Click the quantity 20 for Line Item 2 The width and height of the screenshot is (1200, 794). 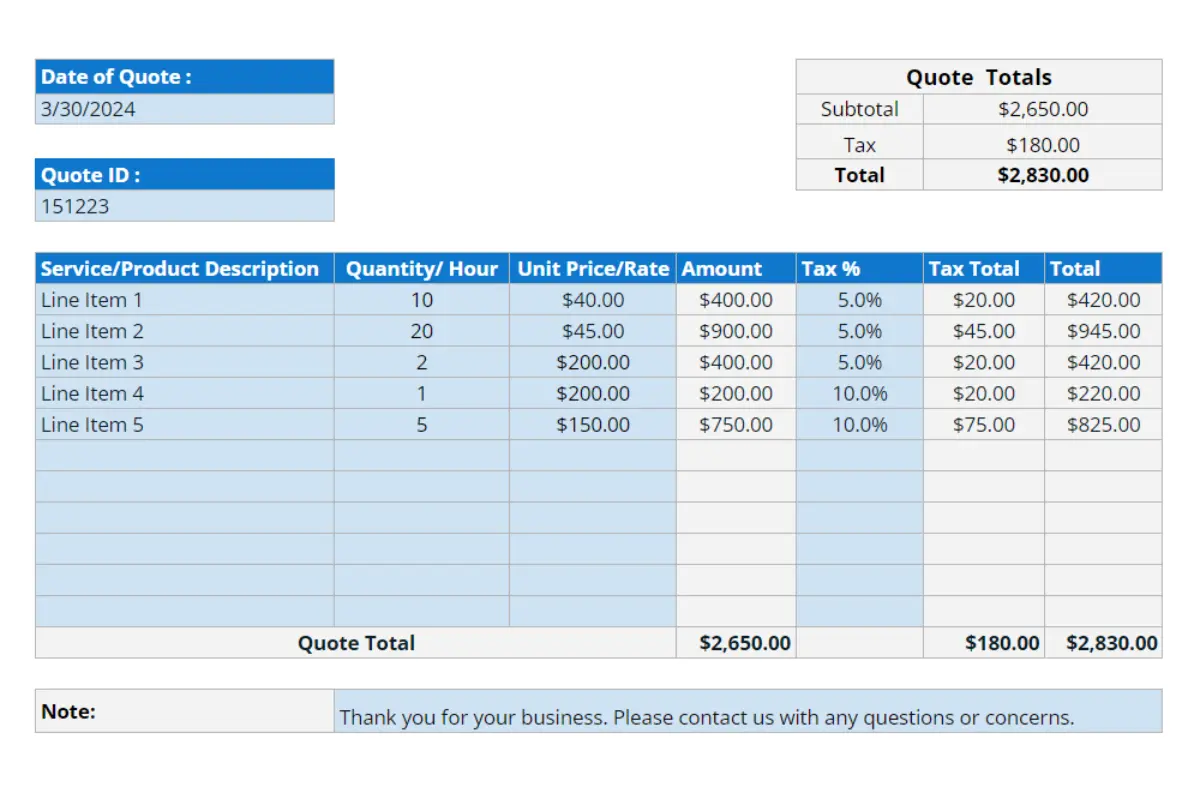[421, 331]
